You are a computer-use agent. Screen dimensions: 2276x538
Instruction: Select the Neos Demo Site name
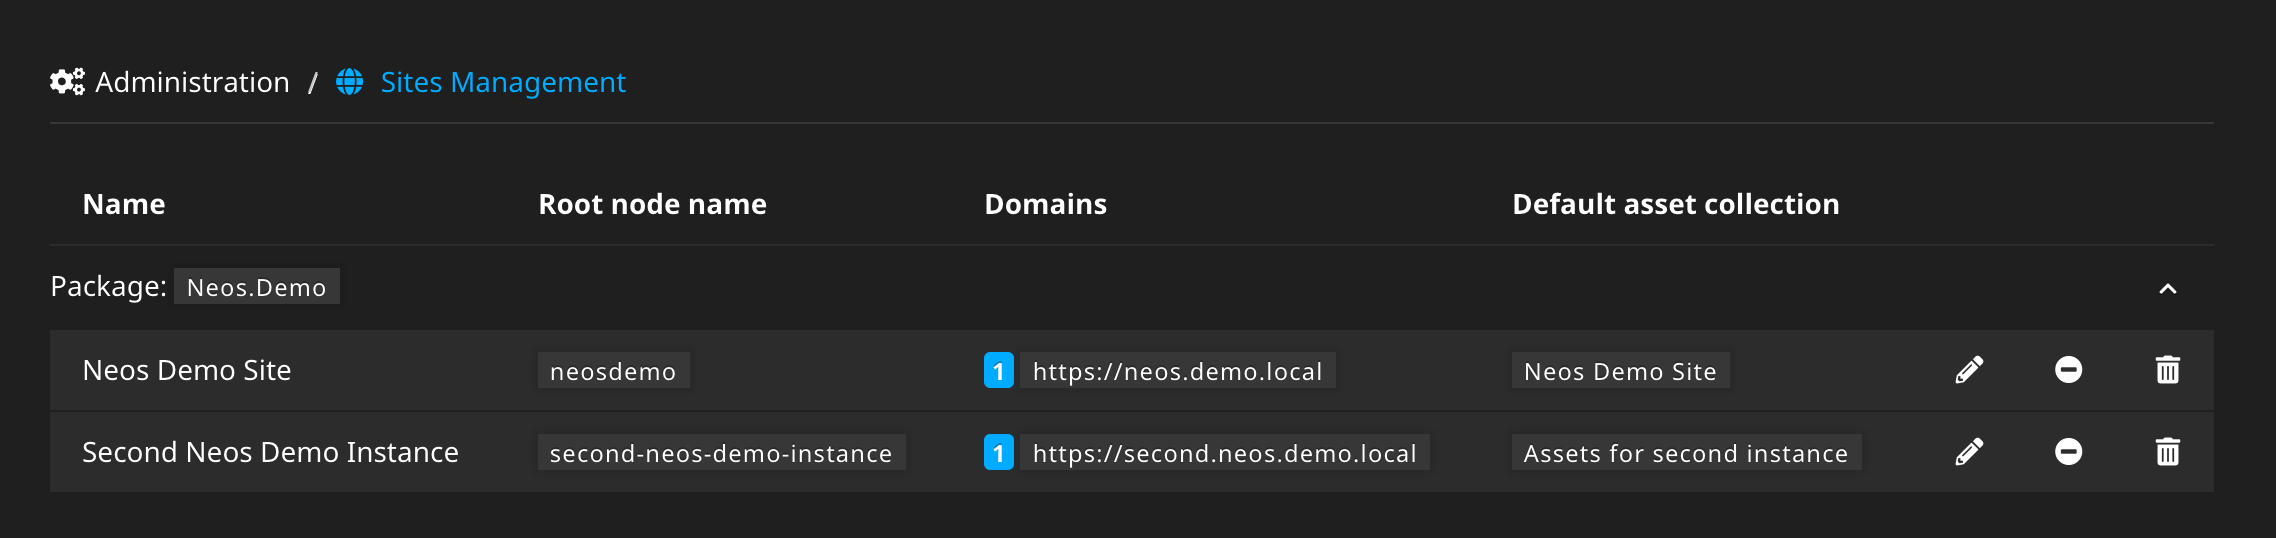pyautogui.click(x=187, y=370)
